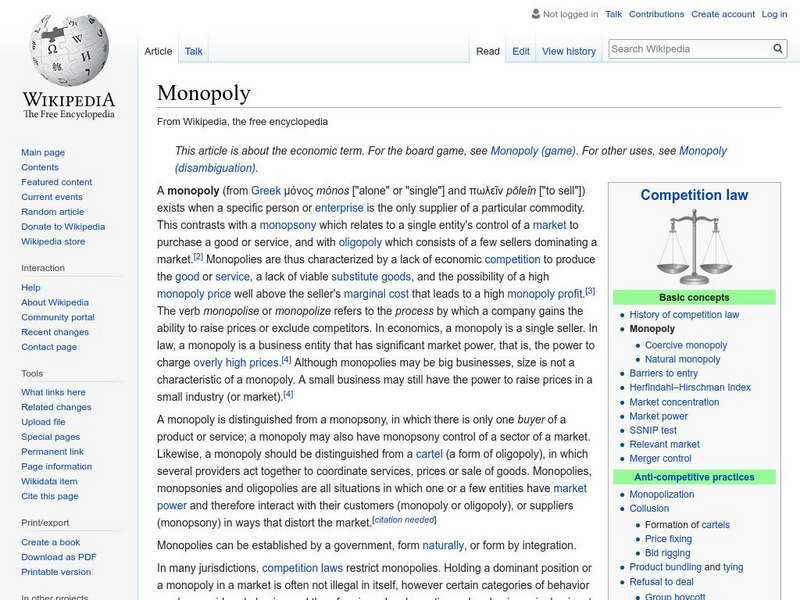This screenshot has height=600, width=800.
Task: Open the Edit tab
Action: coord(521,51)
